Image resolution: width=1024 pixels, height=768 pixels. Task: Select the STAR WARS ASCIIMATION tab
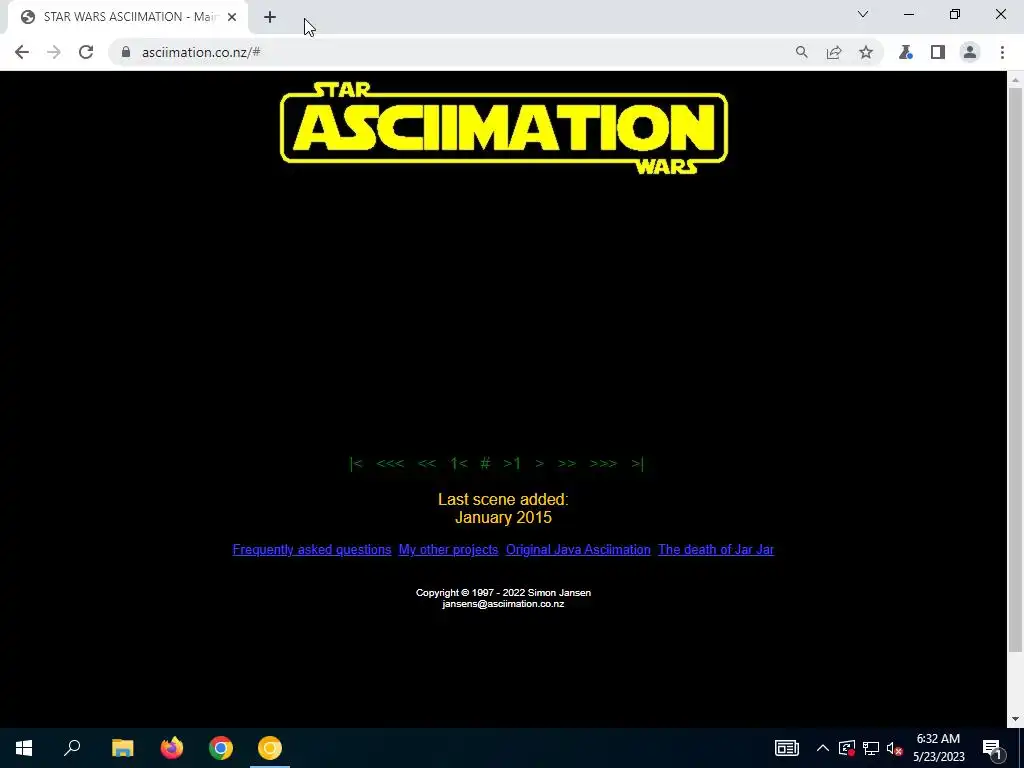click(x=128, y=17)
